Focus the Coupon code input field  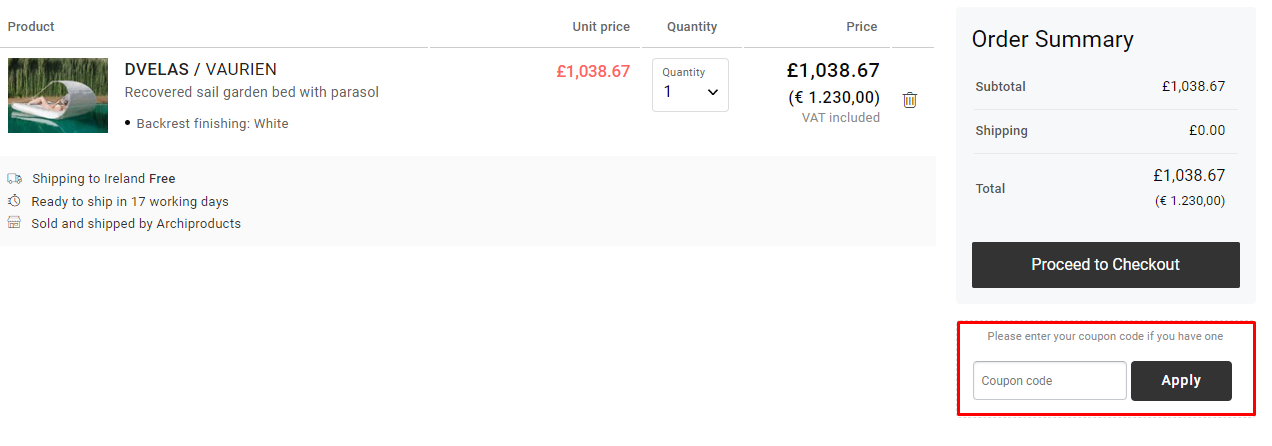coord(1050,381)
